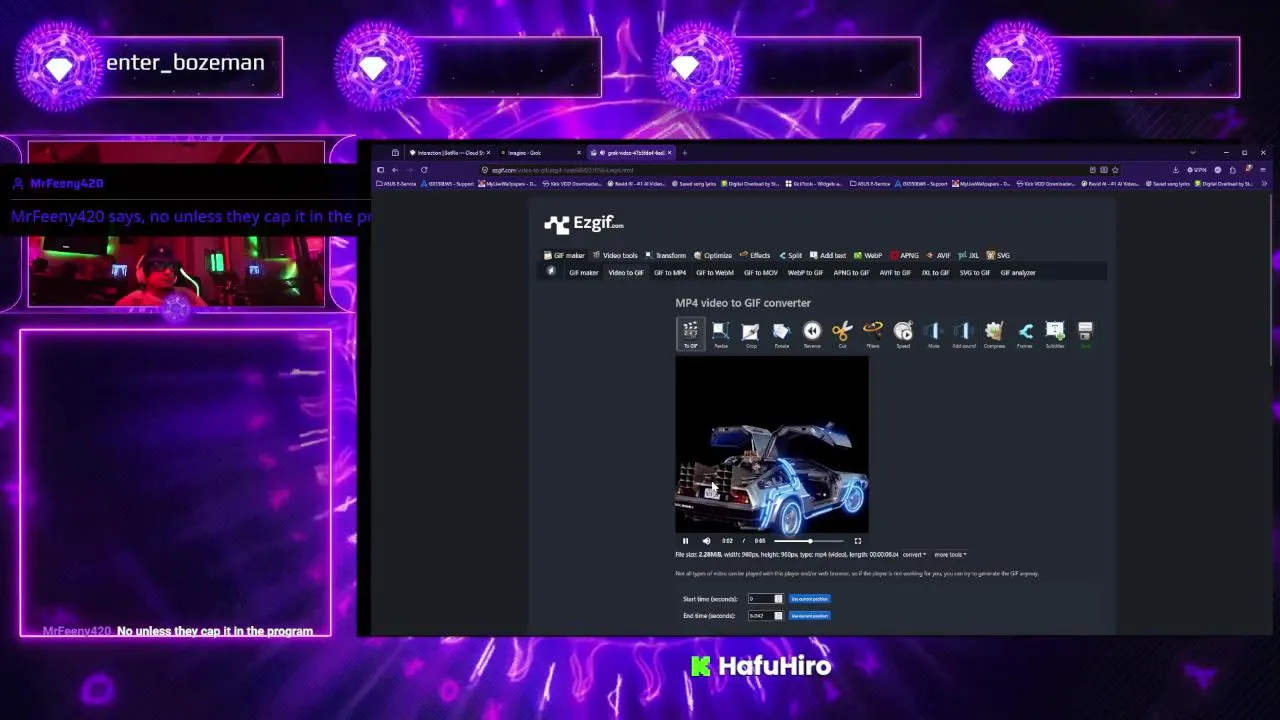Viewport: 1280px width, 720px height.
Task: Toggle fullscreen on the video player
Action: click(x=857, y=541)
